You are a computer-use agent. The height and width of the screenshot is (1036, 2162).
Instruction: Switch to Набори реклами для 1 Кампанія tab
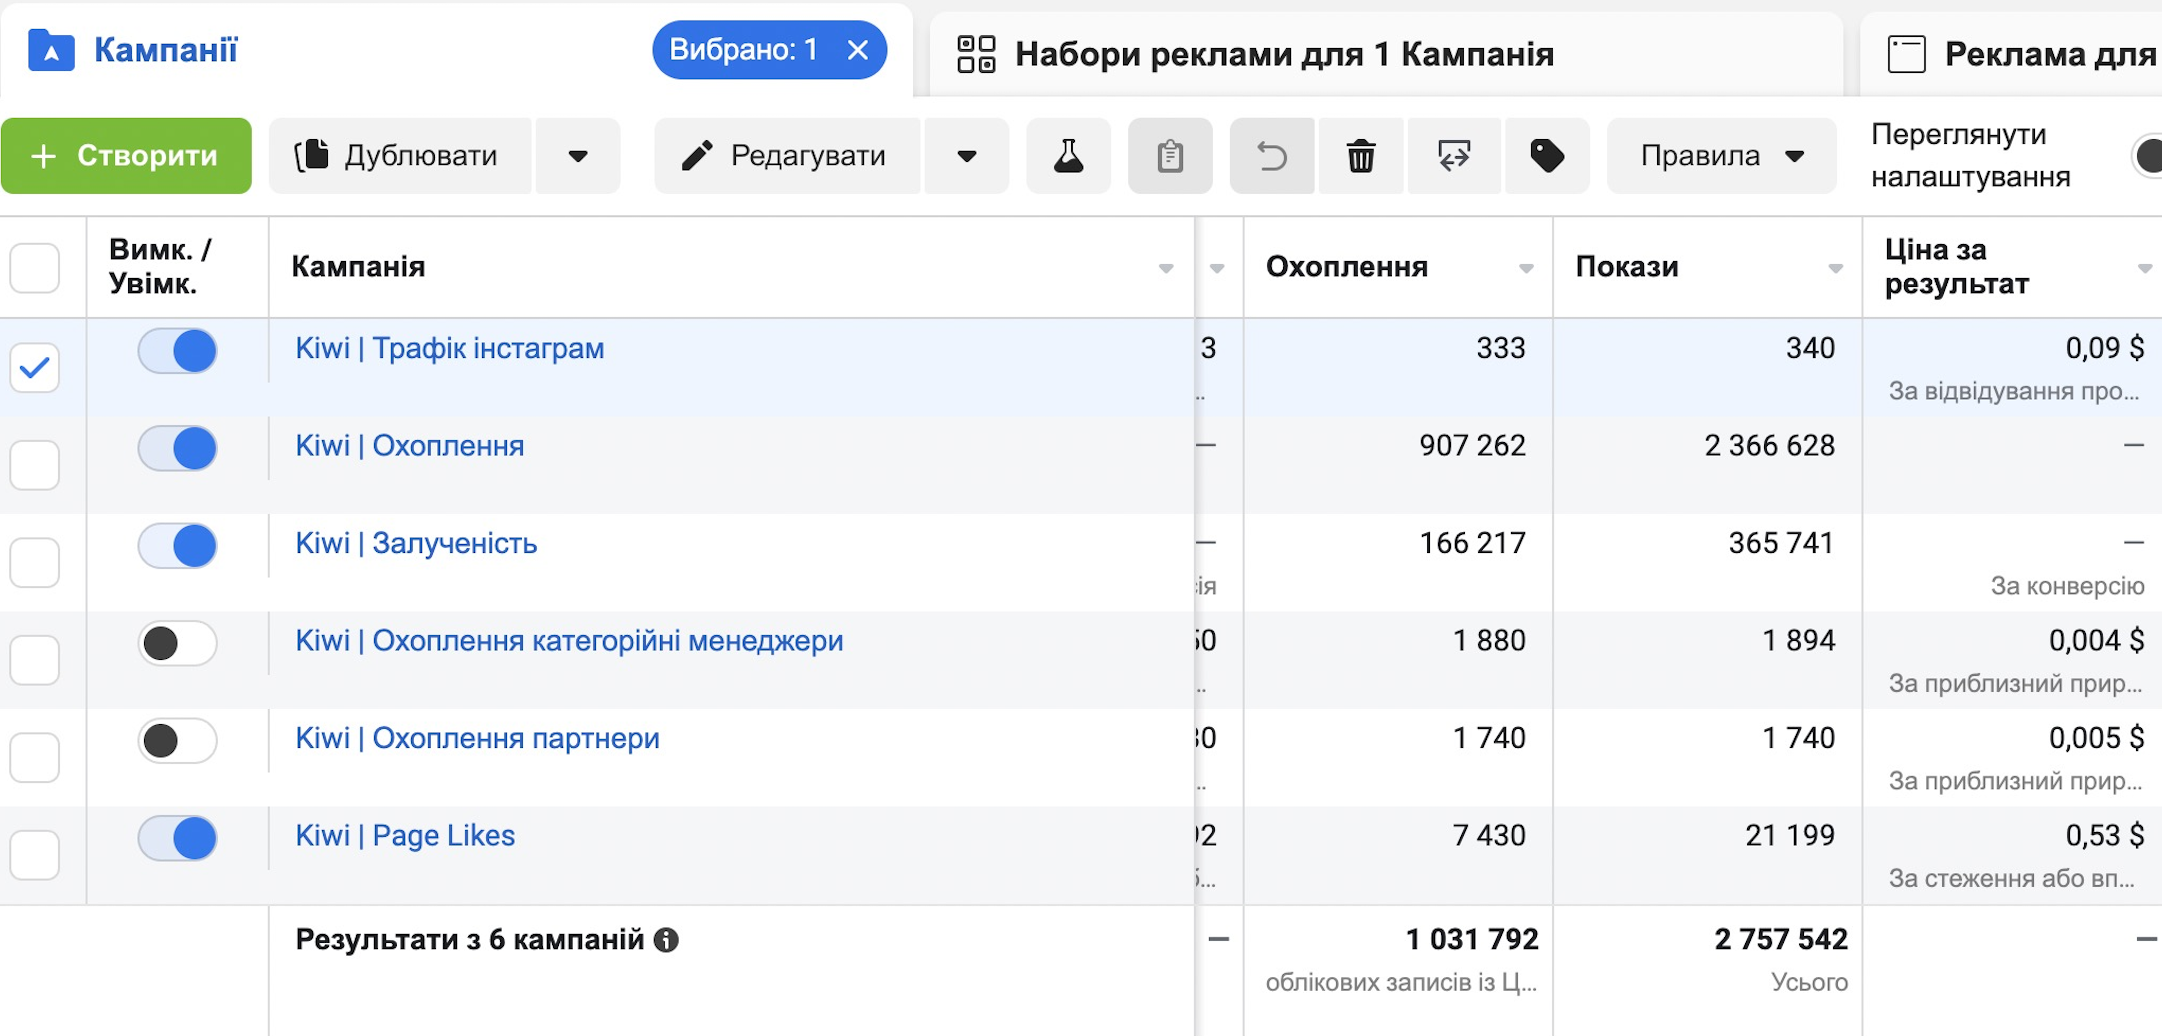click(x=1387, y=54)
